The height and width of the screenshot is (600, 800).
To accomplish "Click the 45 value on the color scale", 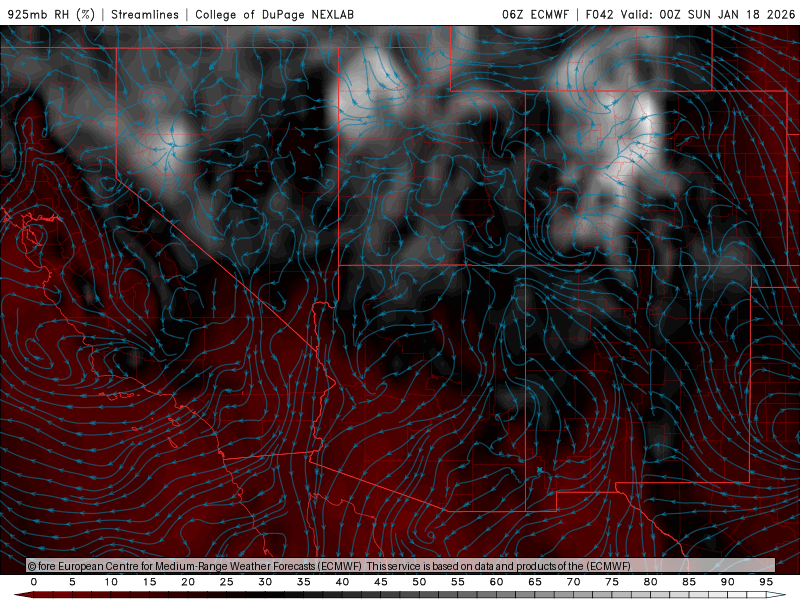I will 381,582.
